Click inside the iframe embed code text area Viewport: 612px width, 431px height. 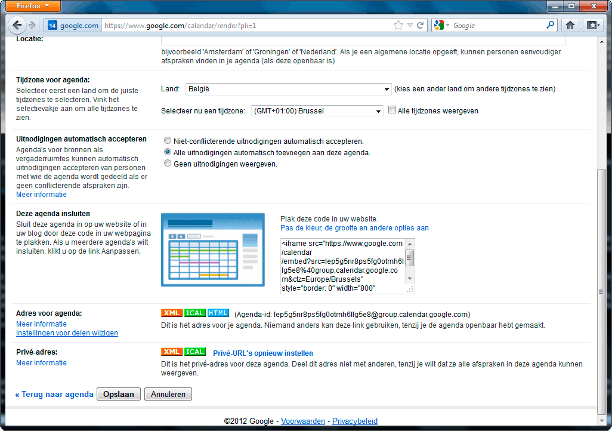pos(342,265)
